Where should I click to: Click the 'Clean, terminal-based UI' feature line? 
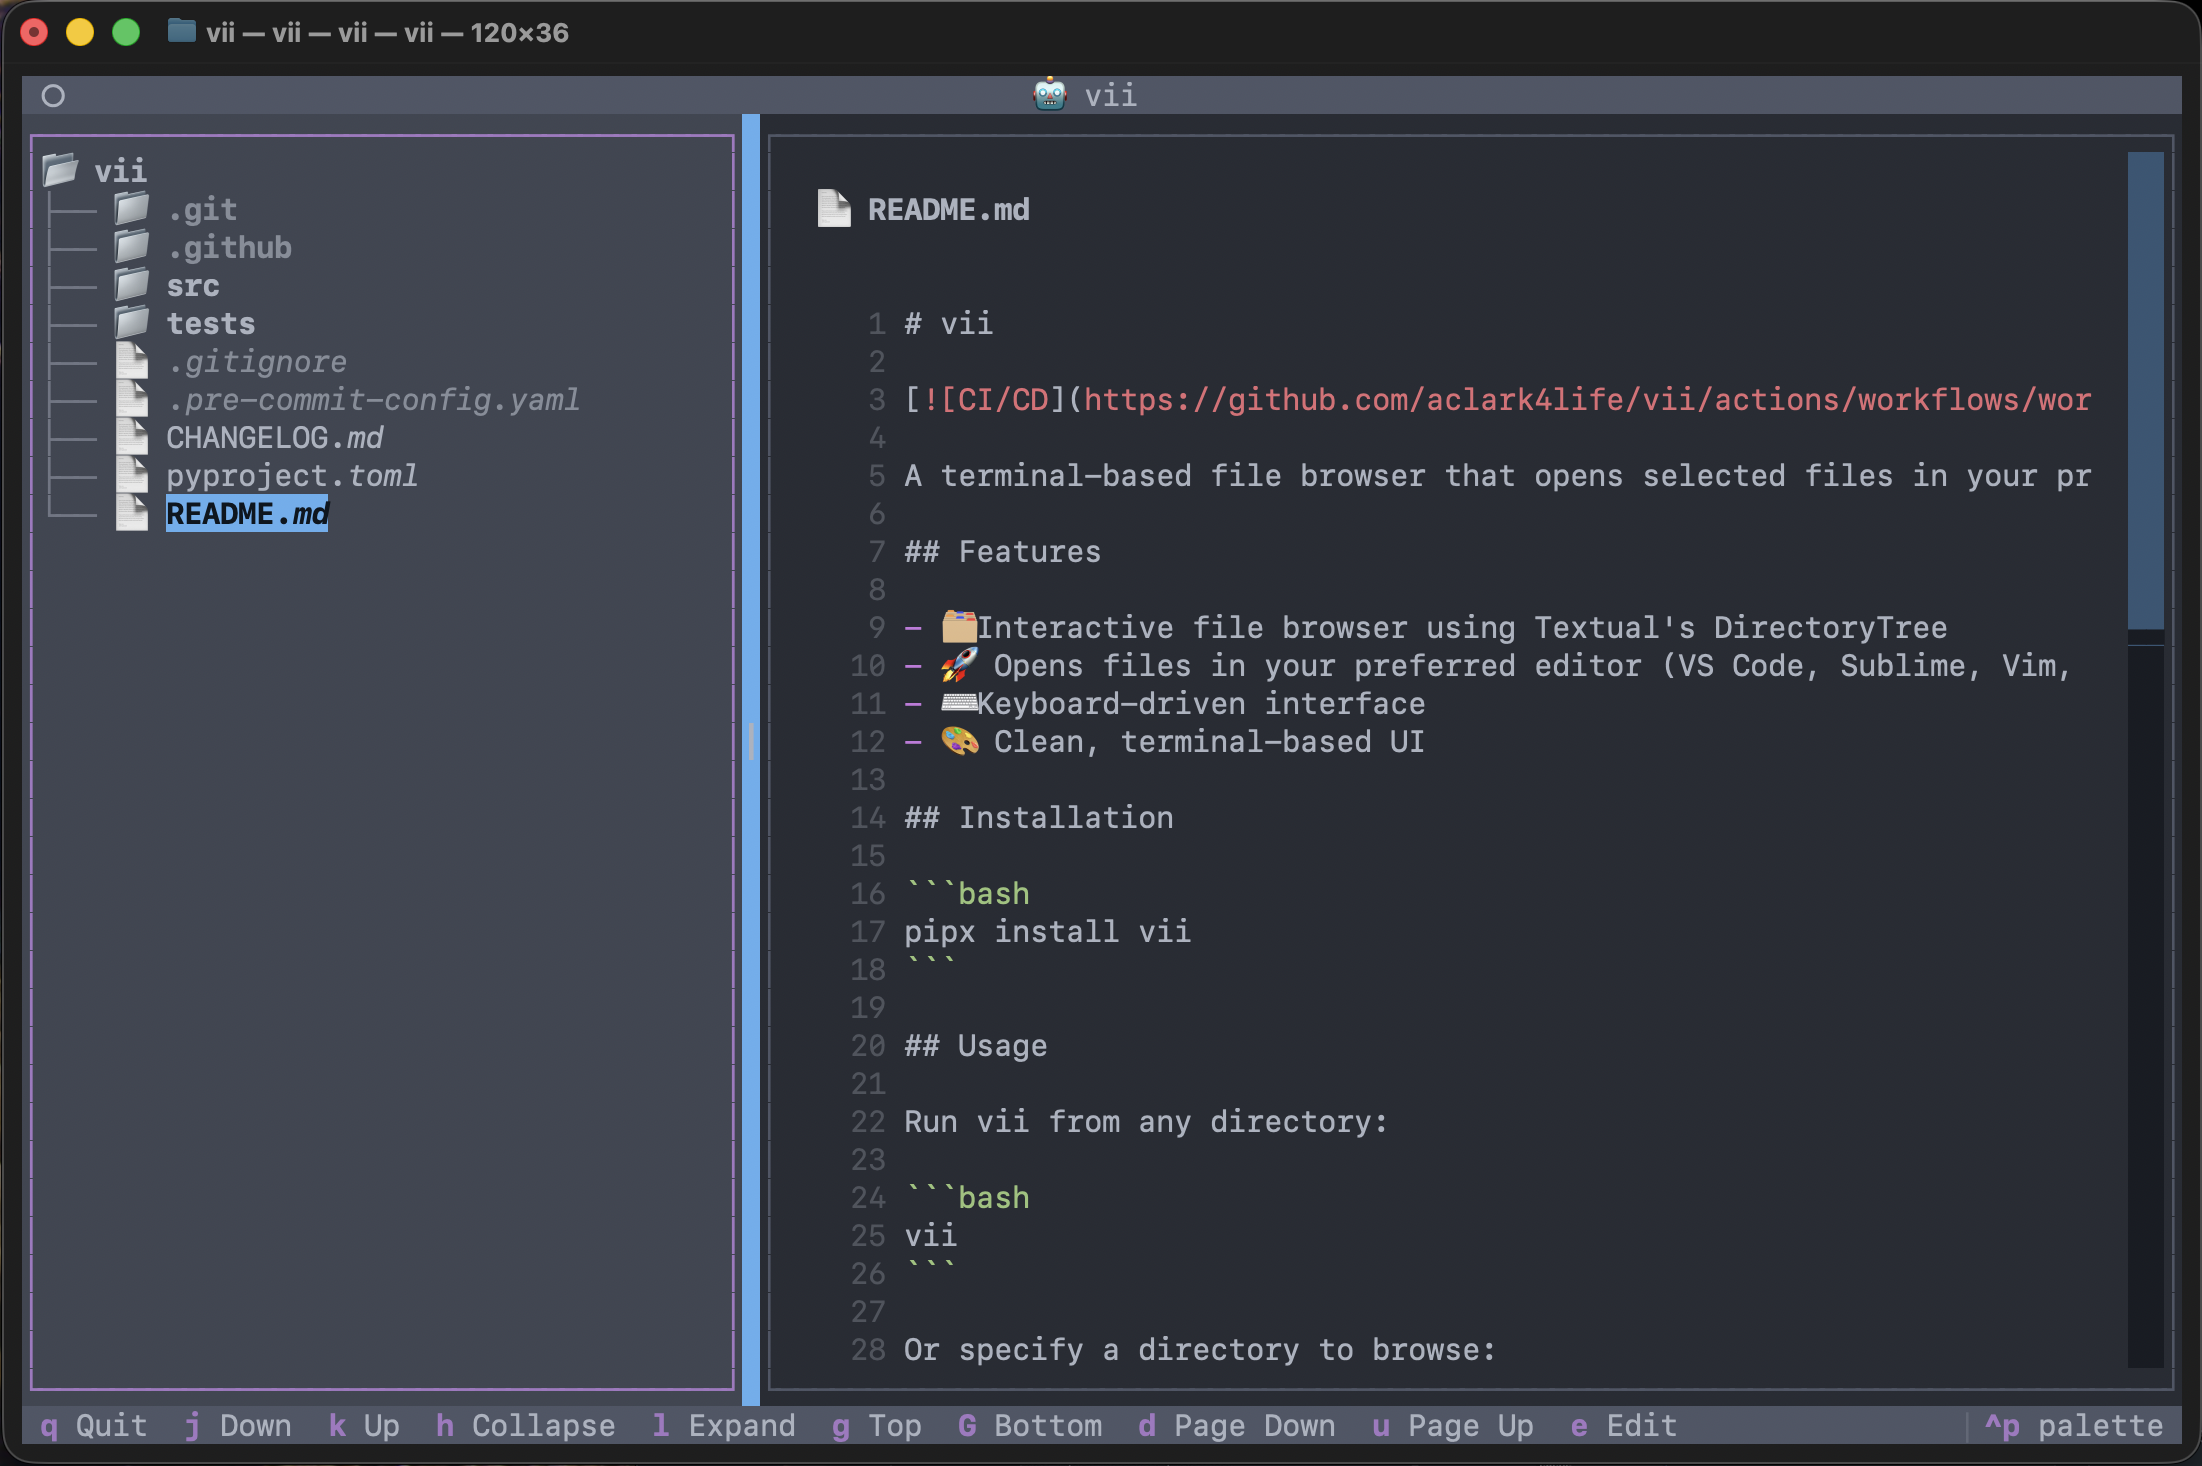point(1209,741)
